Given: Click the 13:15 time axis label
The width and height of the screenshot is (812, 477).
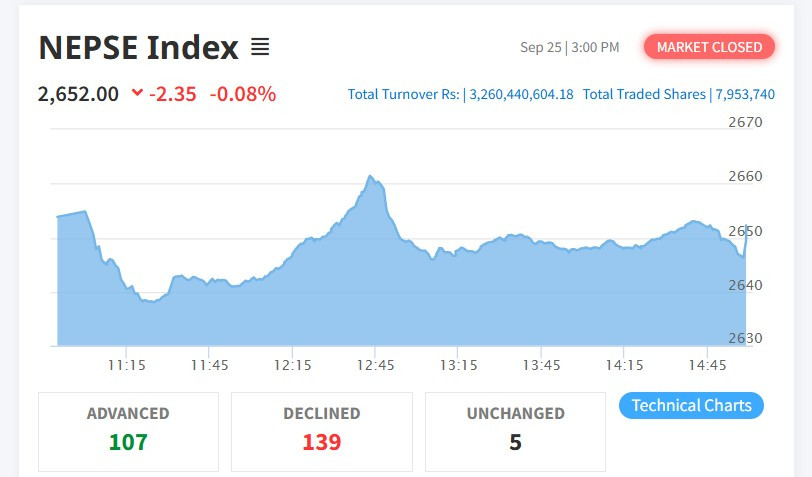Looking at the screenshot, I should click(458, 365).
